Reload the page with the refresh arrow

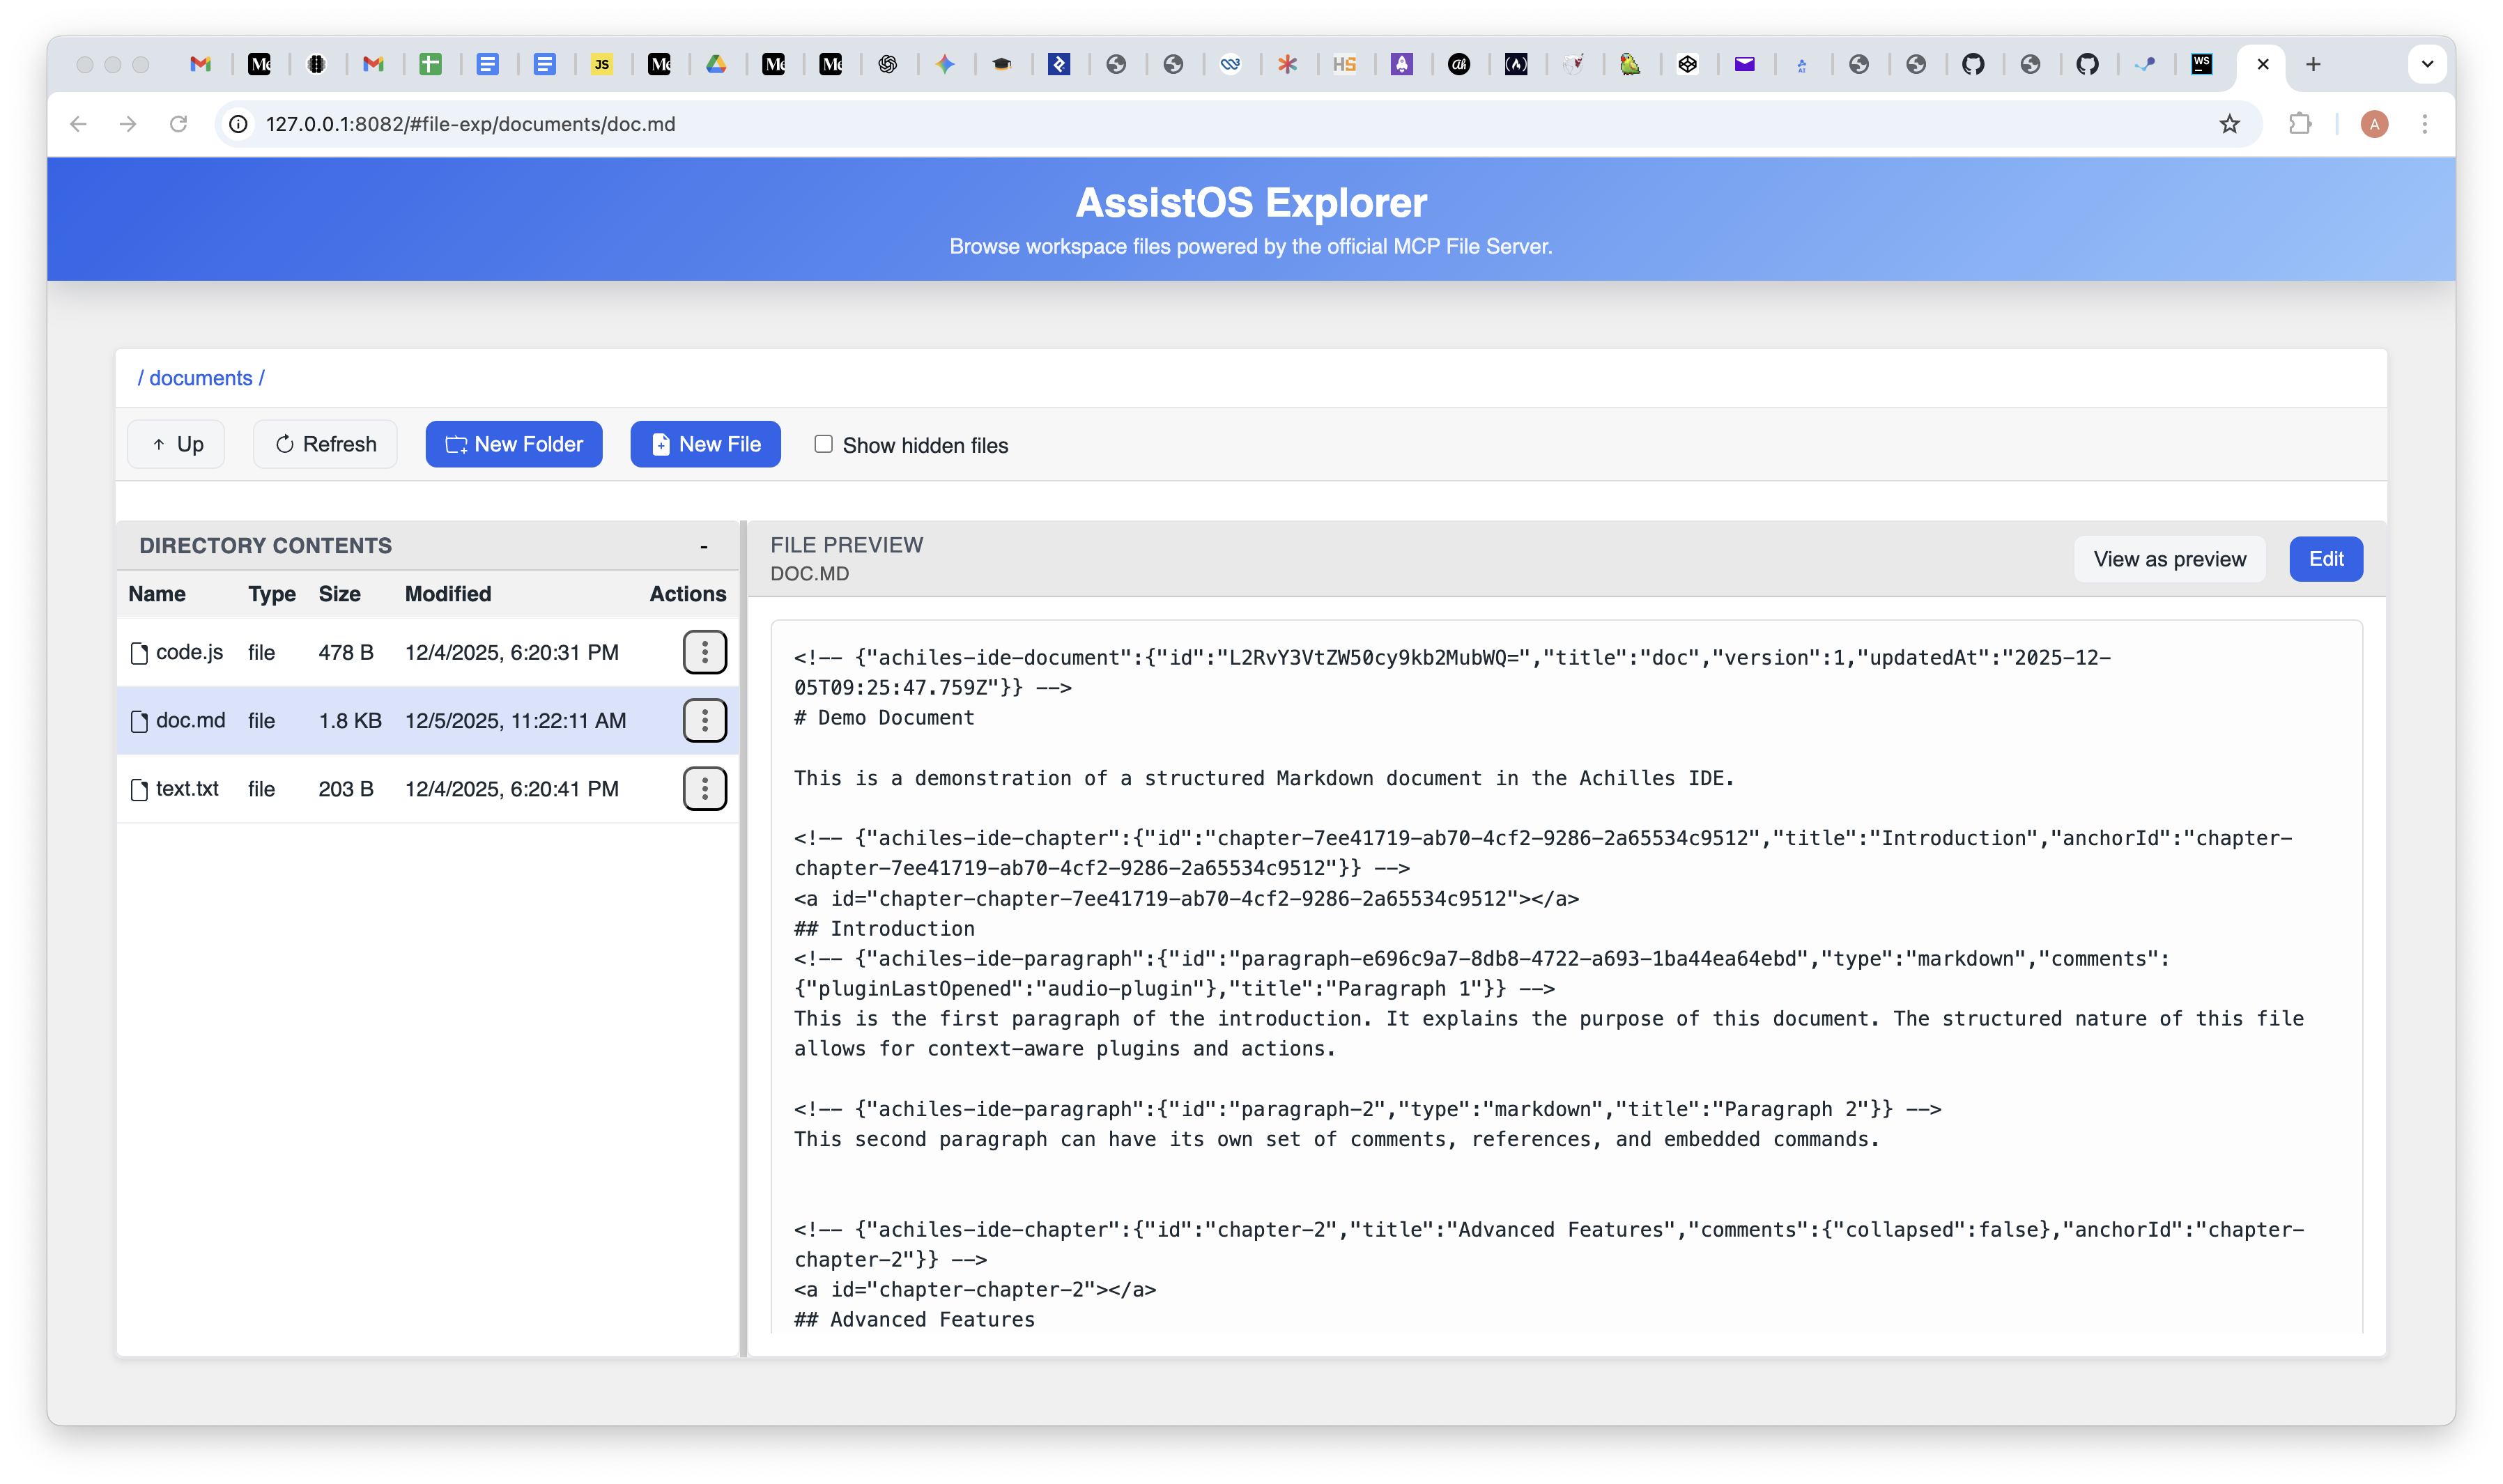pyautogui.click(x=180, y=124)
